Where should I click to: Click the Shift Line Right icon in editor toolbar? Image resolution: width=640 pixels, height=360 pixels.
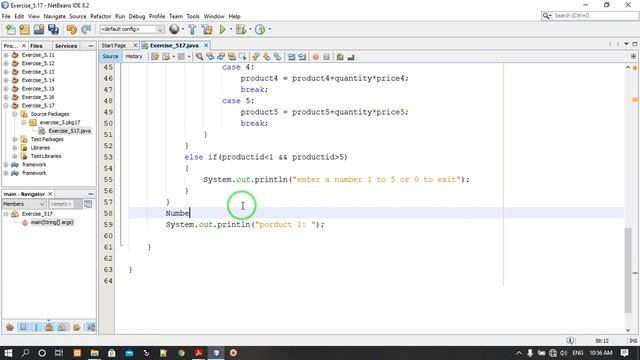pyautogui.click(x=302, y=57)
